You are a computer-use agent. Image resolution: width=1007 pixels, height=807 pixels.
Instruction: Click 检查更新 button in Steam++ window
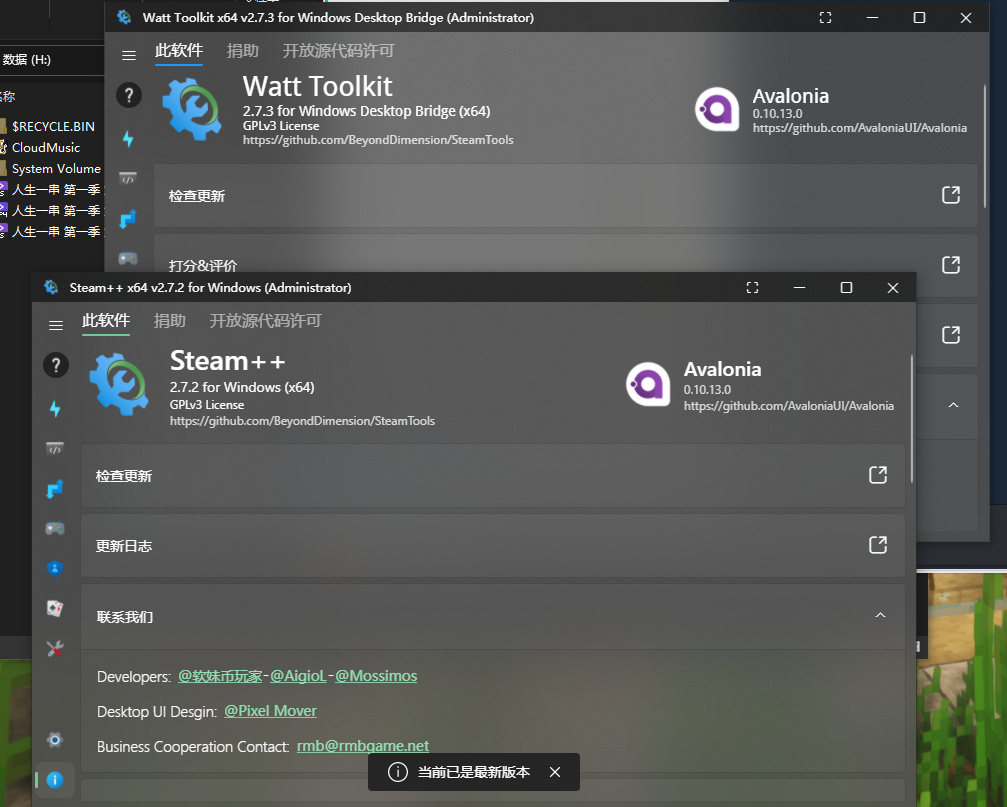pyautogui.click(x=493, y=475)
